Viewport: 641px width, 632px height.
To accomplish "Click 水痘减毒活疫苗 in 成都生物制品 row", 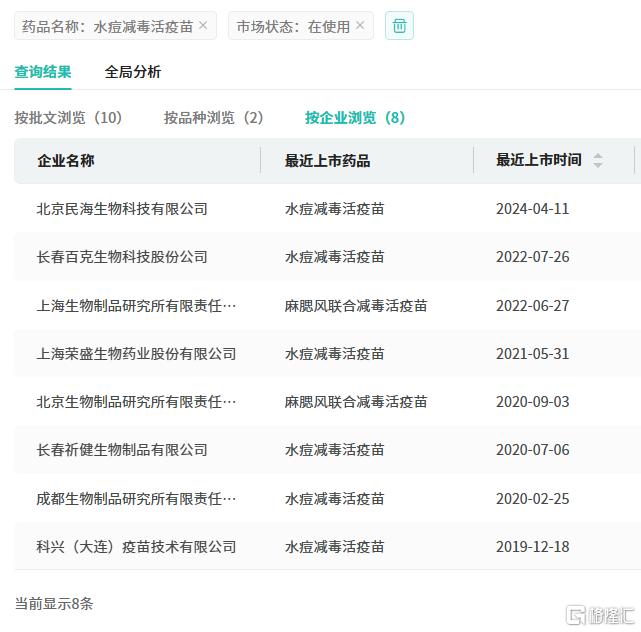I will (335, 499).
